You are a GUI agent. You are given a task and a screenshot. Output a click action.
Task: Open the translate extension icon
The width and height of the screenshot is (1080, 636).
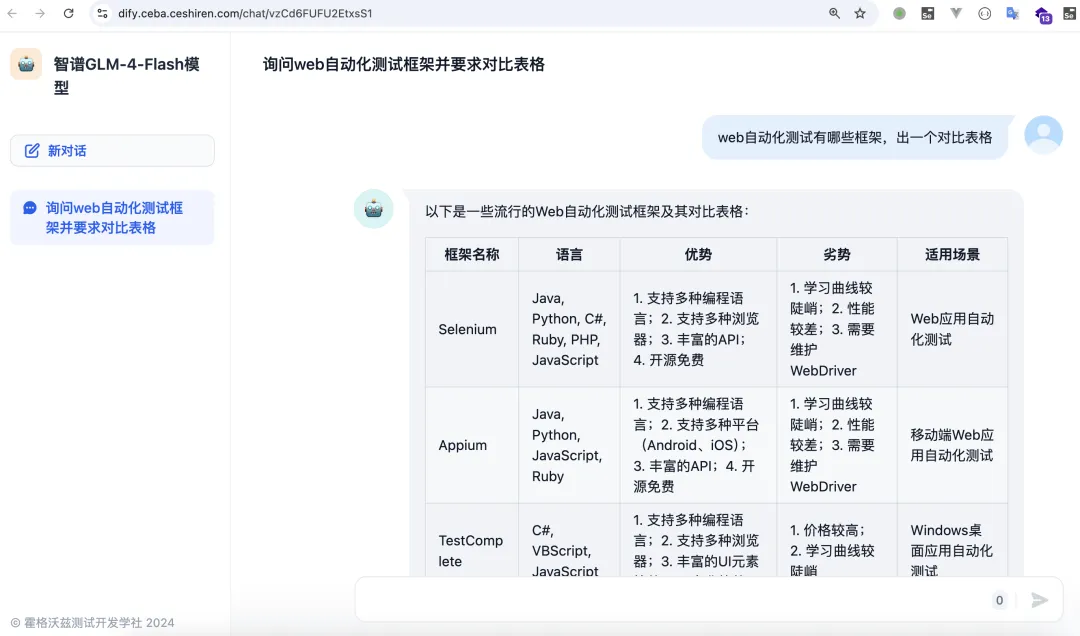pyautogui.click(x=1012, y=13)
